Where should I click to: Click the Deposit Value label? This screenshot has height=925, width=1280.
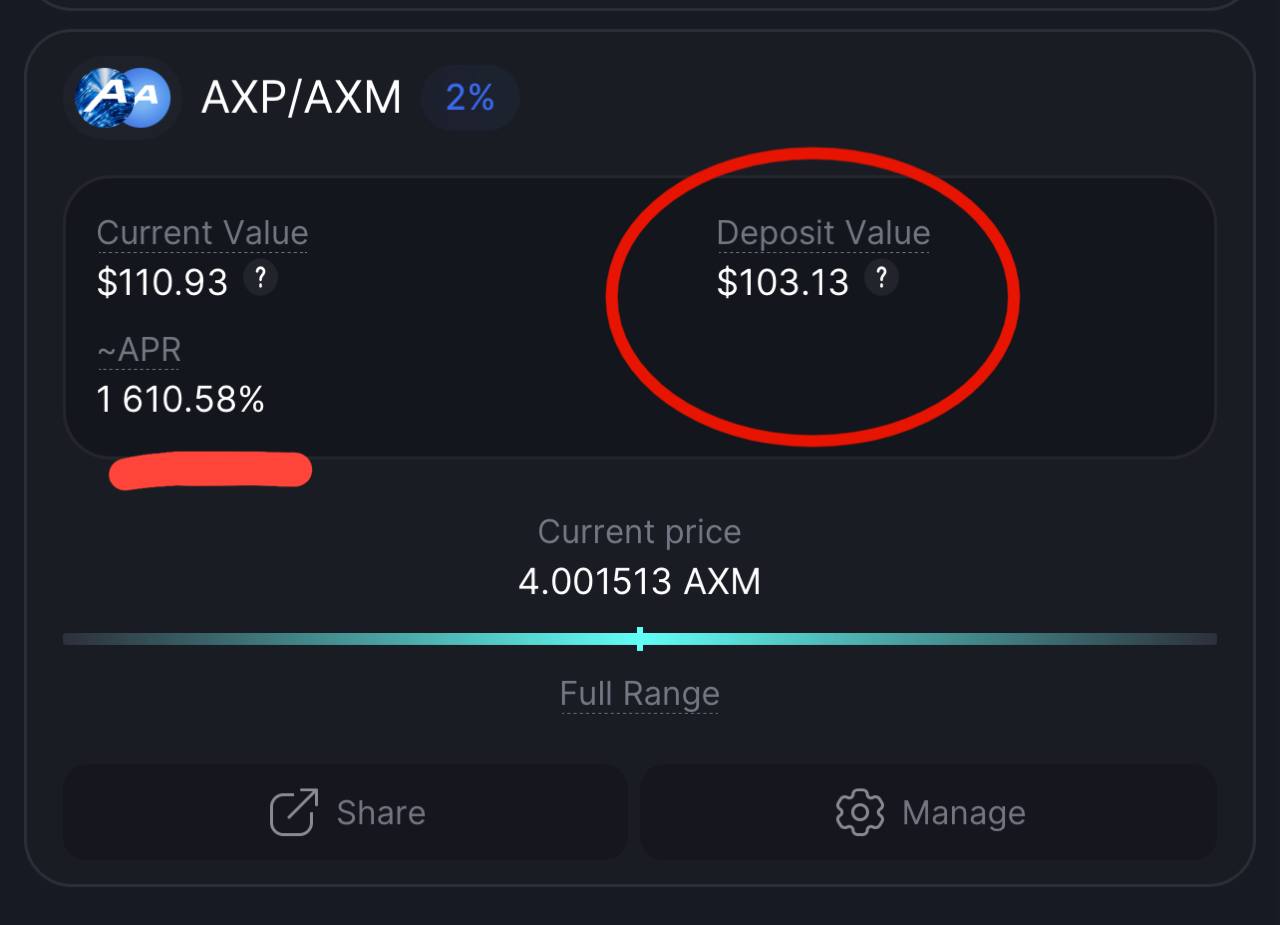pos(823,233)
